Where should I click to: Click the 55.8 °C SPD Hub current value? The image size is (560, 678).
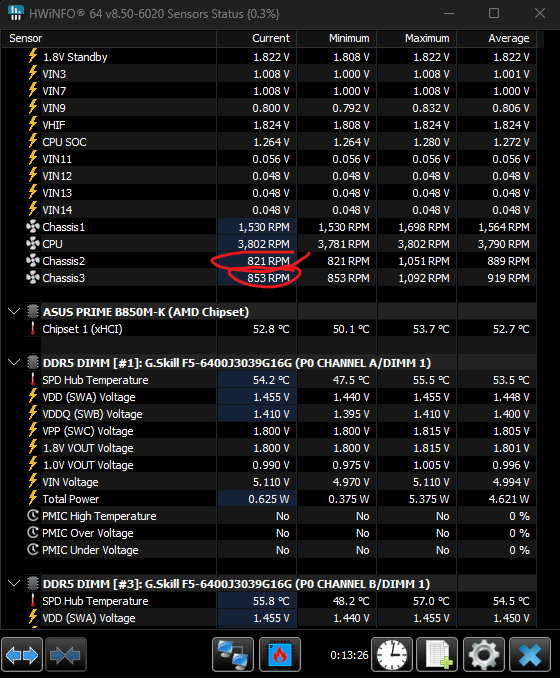(271, 601)
